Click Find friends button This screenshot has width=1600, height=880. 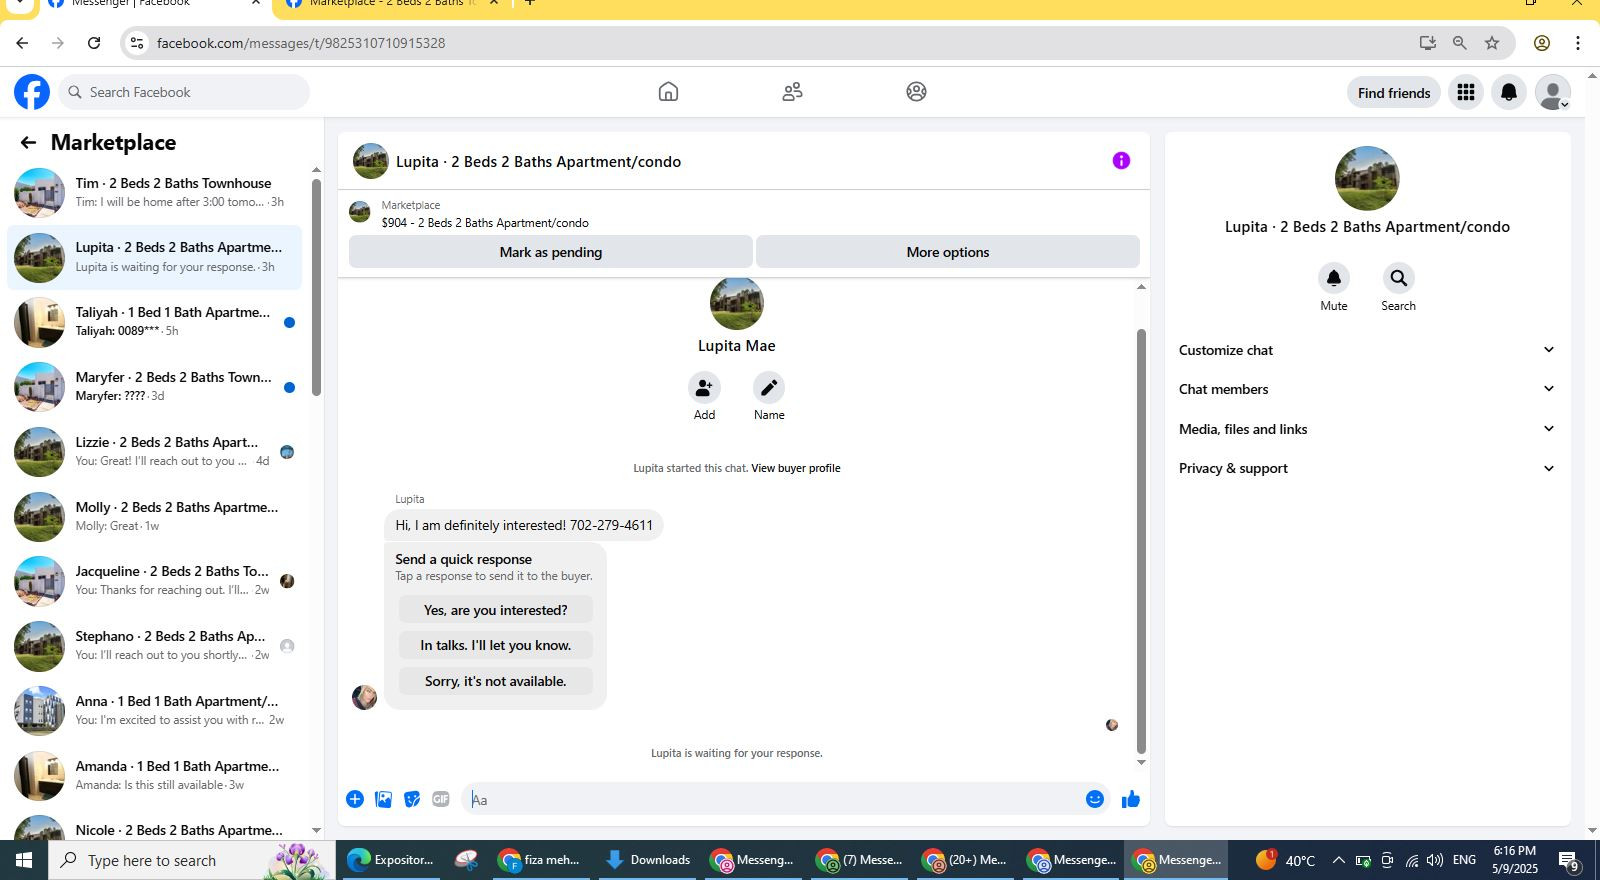click(1394, 93)
